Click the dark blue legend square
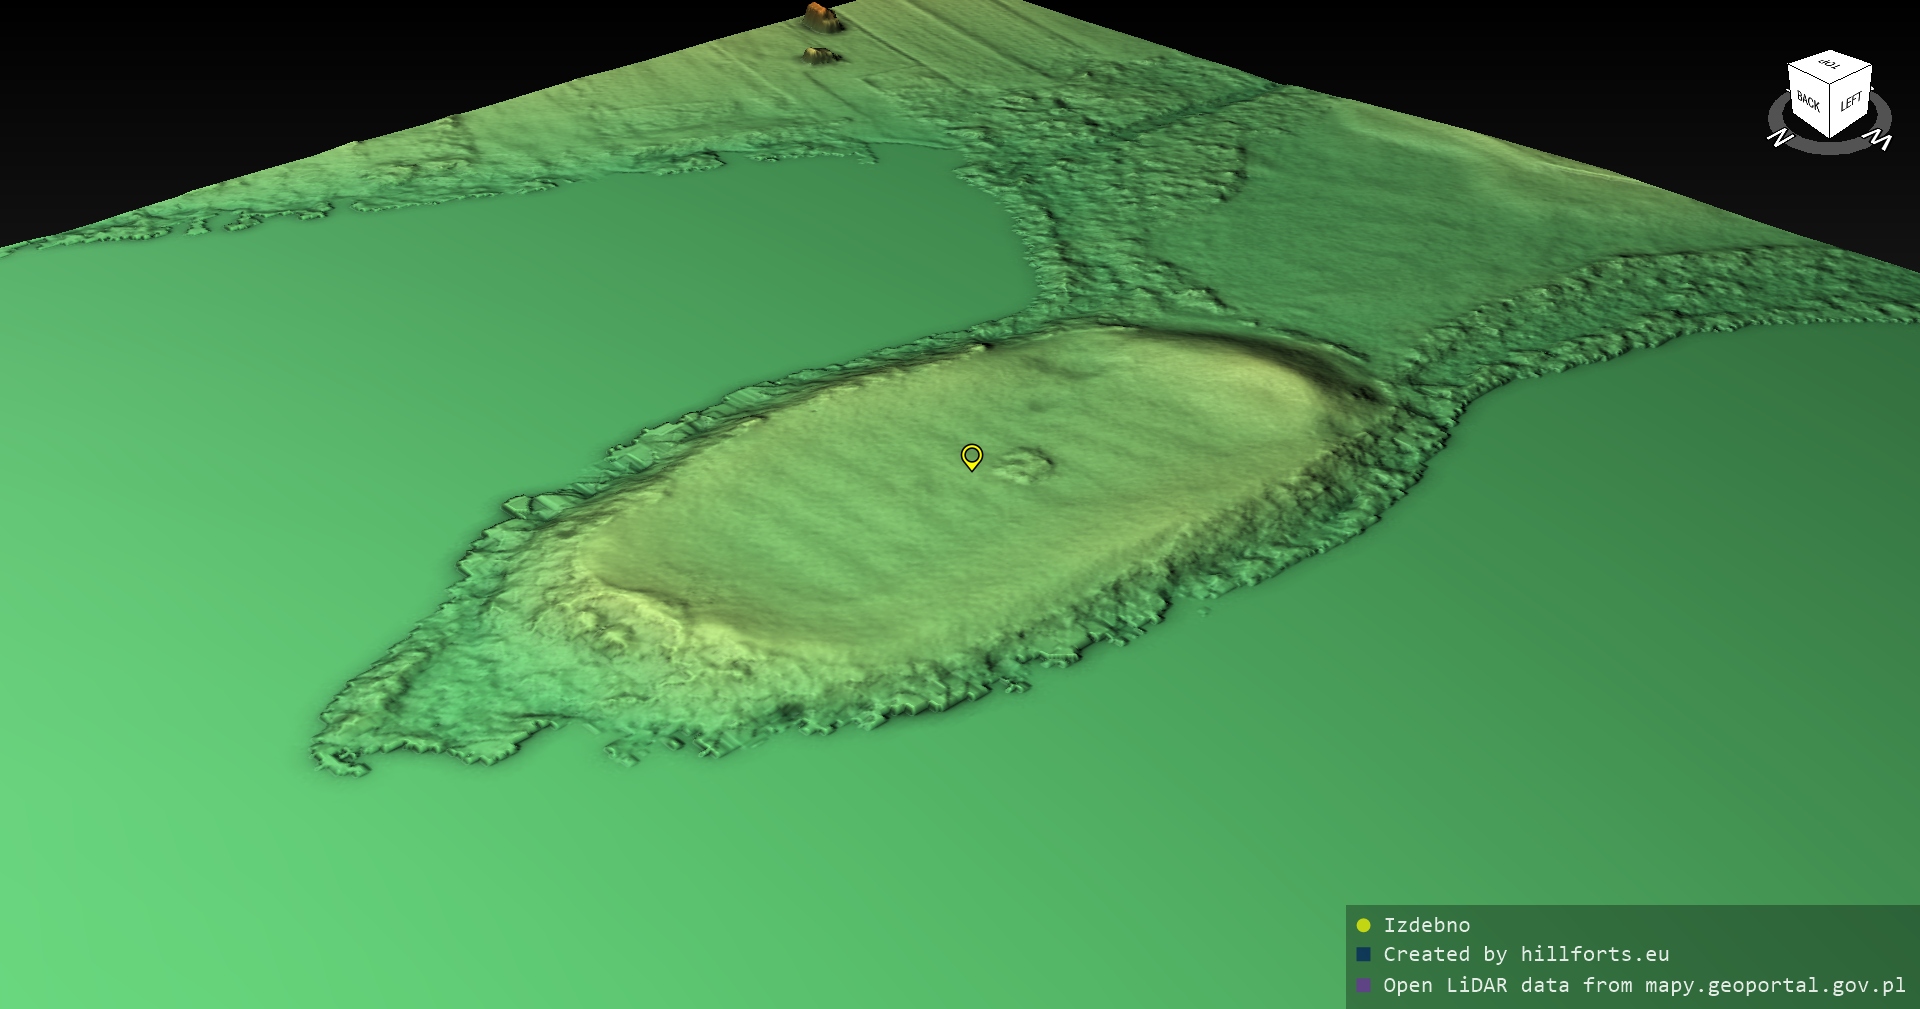This screenshot has width=1920, height=1009. (1363, 955)
